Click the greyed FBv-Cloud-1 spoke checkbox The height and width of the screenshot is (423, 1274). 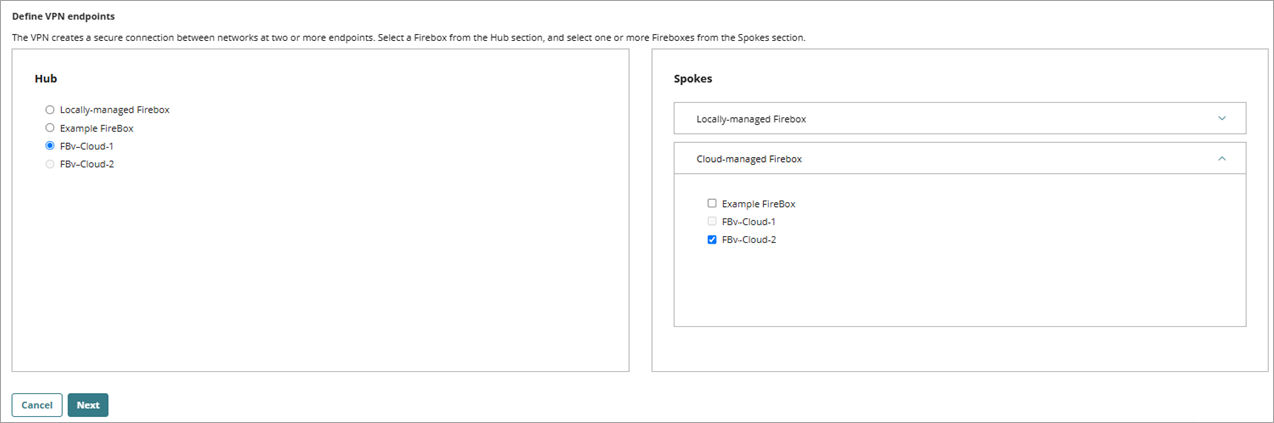(712, 221)
